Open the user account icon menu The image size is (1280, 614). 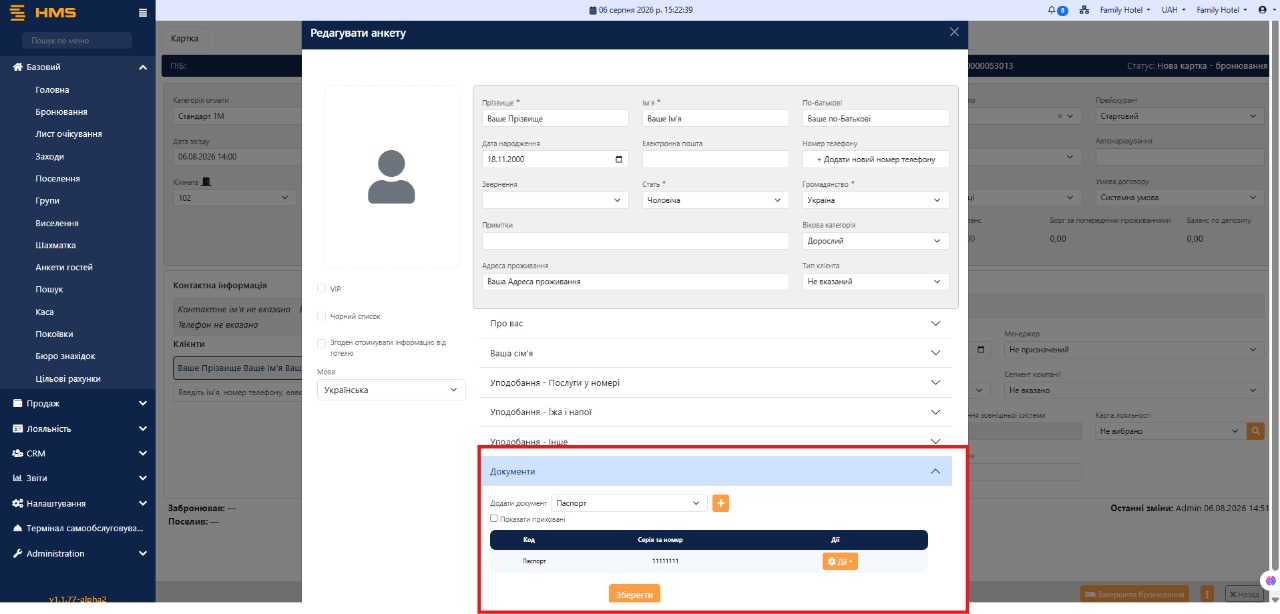pyautogui.click(x=1262, y=10)
